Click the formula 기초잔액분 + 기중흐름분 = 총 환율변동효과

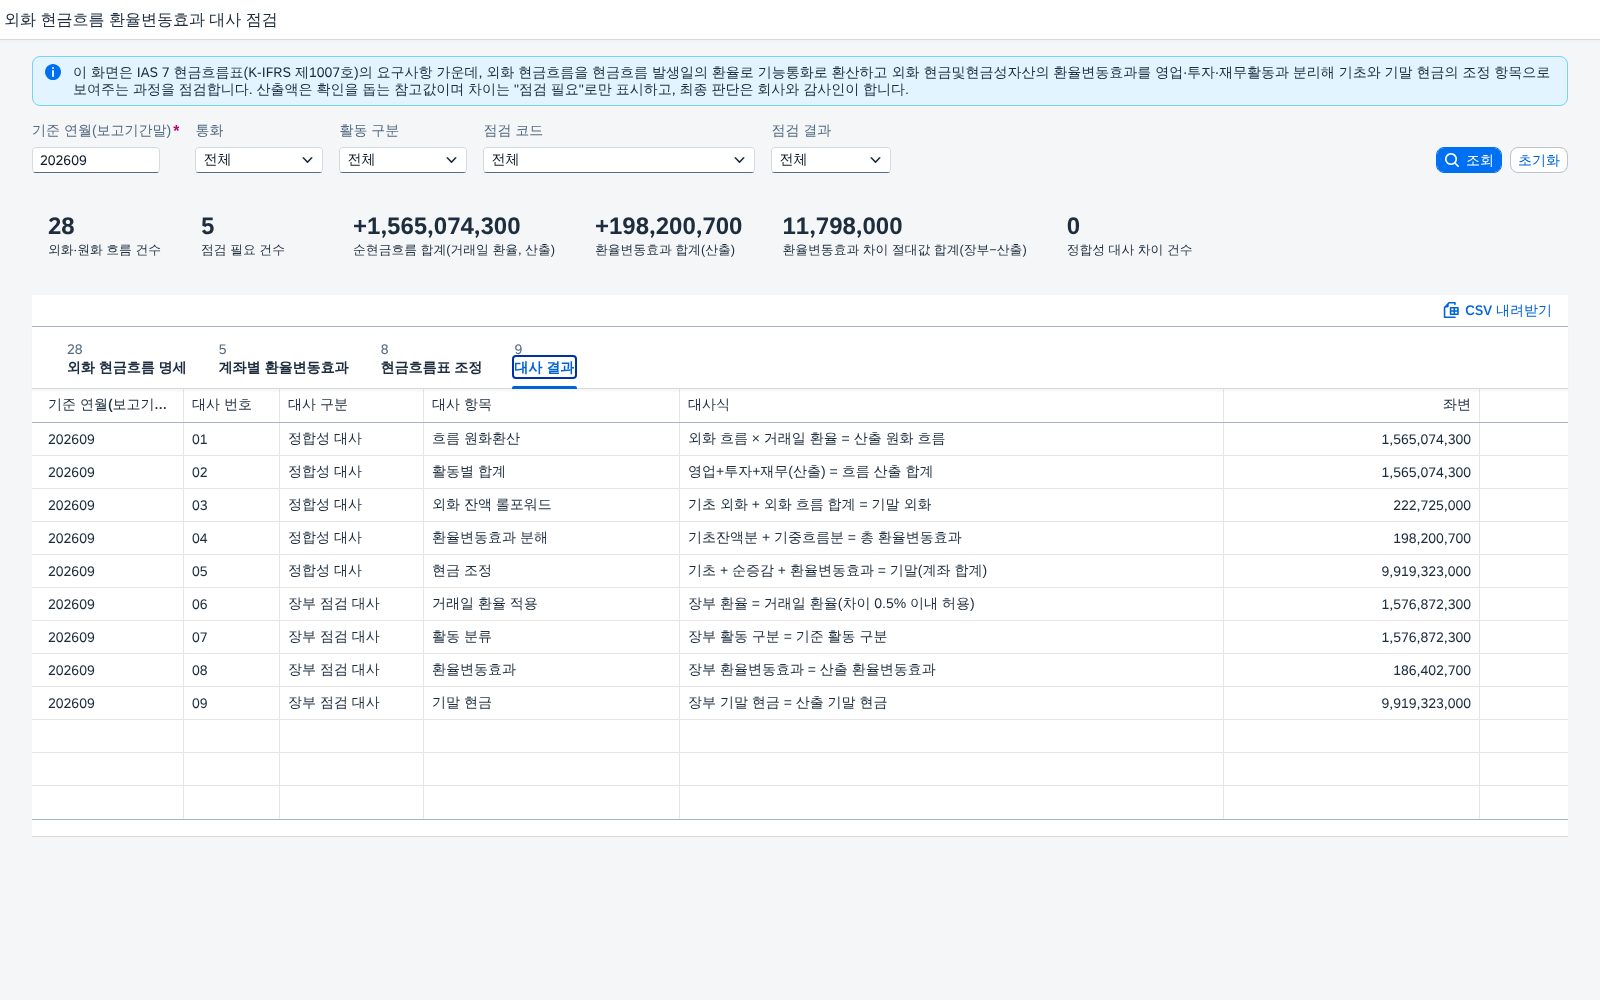tap(825, 538)
